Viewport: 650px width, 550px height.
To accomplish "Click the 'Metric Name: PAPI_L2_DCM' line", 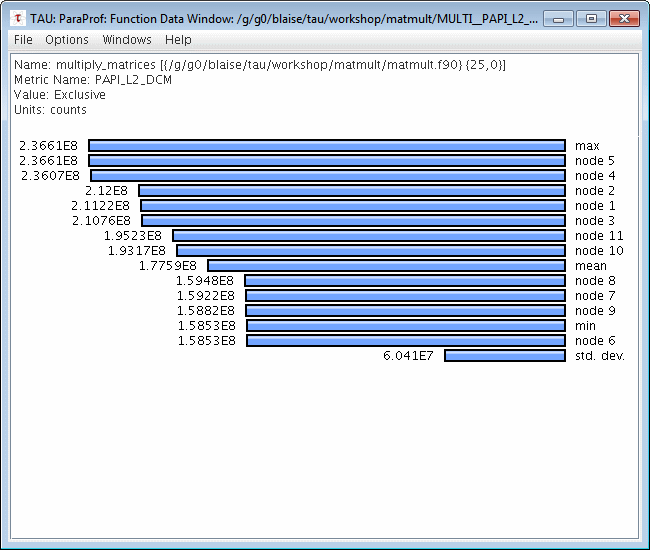I will [93, 80].
